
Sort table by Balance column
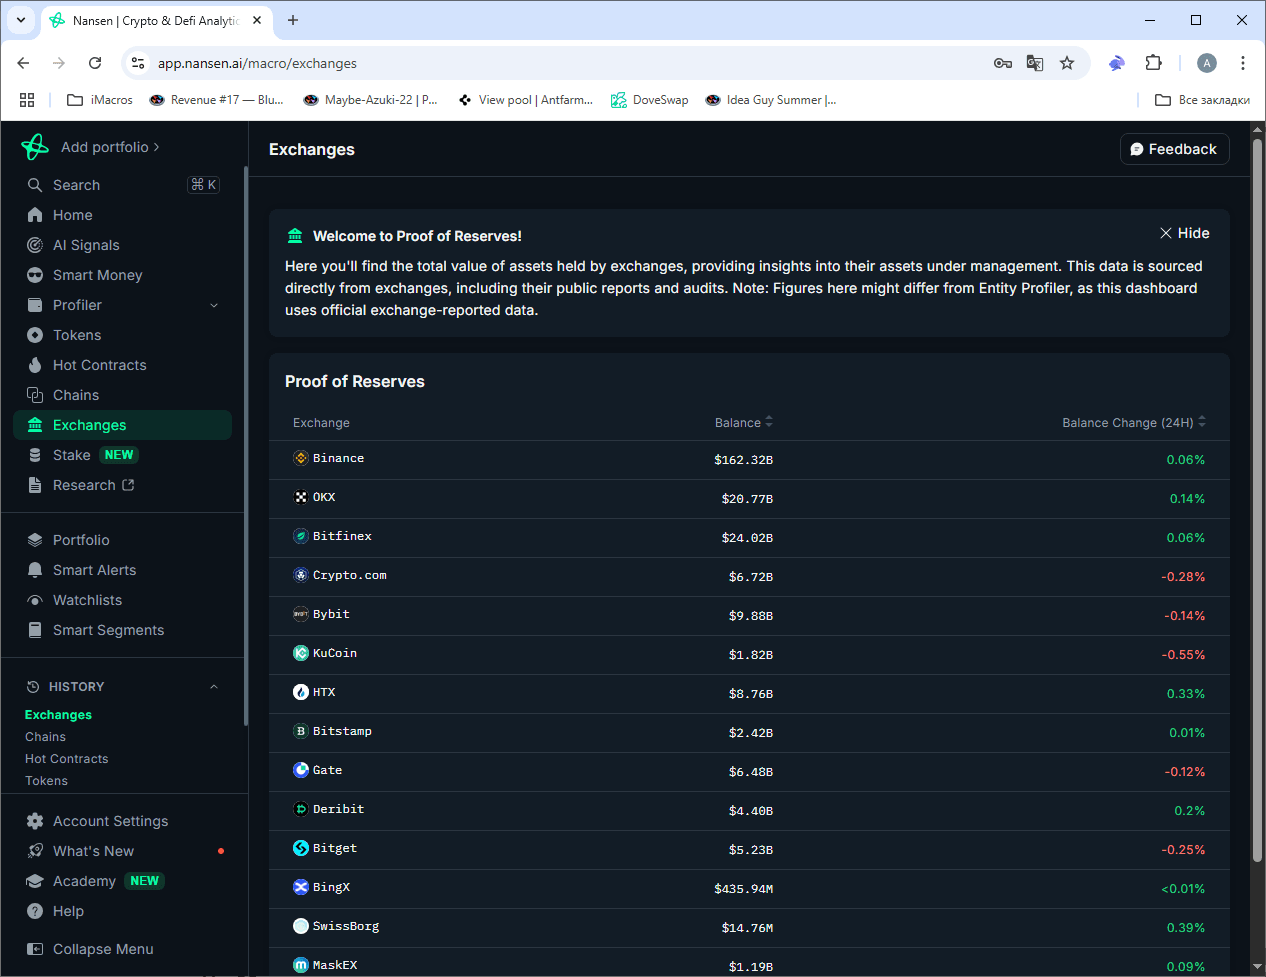pyautogui.click(x=744, y=423)
